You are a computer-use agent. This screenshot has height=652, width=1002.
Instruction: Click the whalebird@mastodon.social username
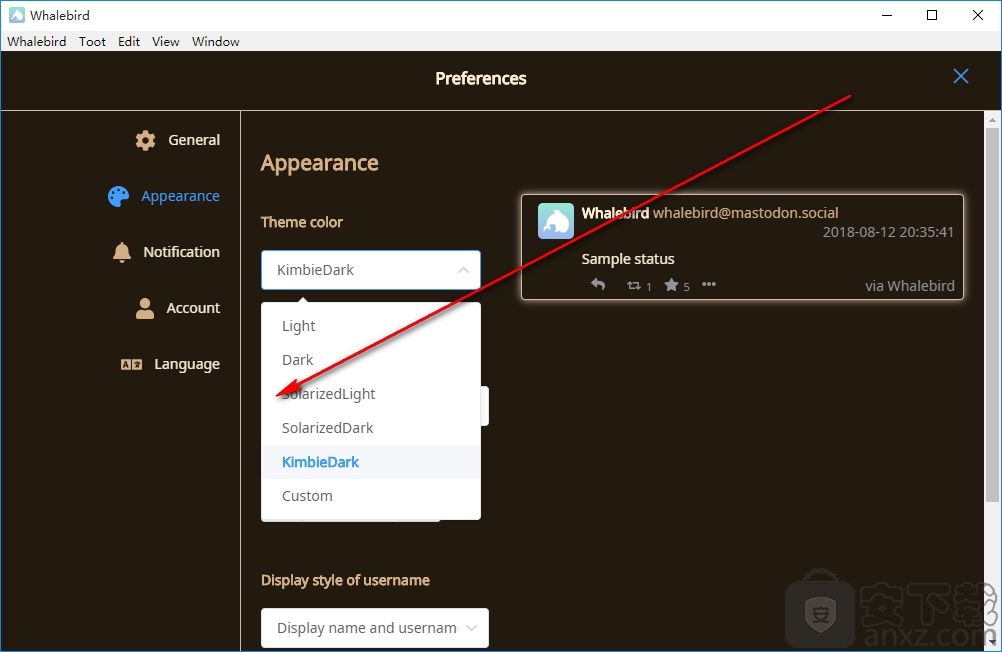click(745, 213)
